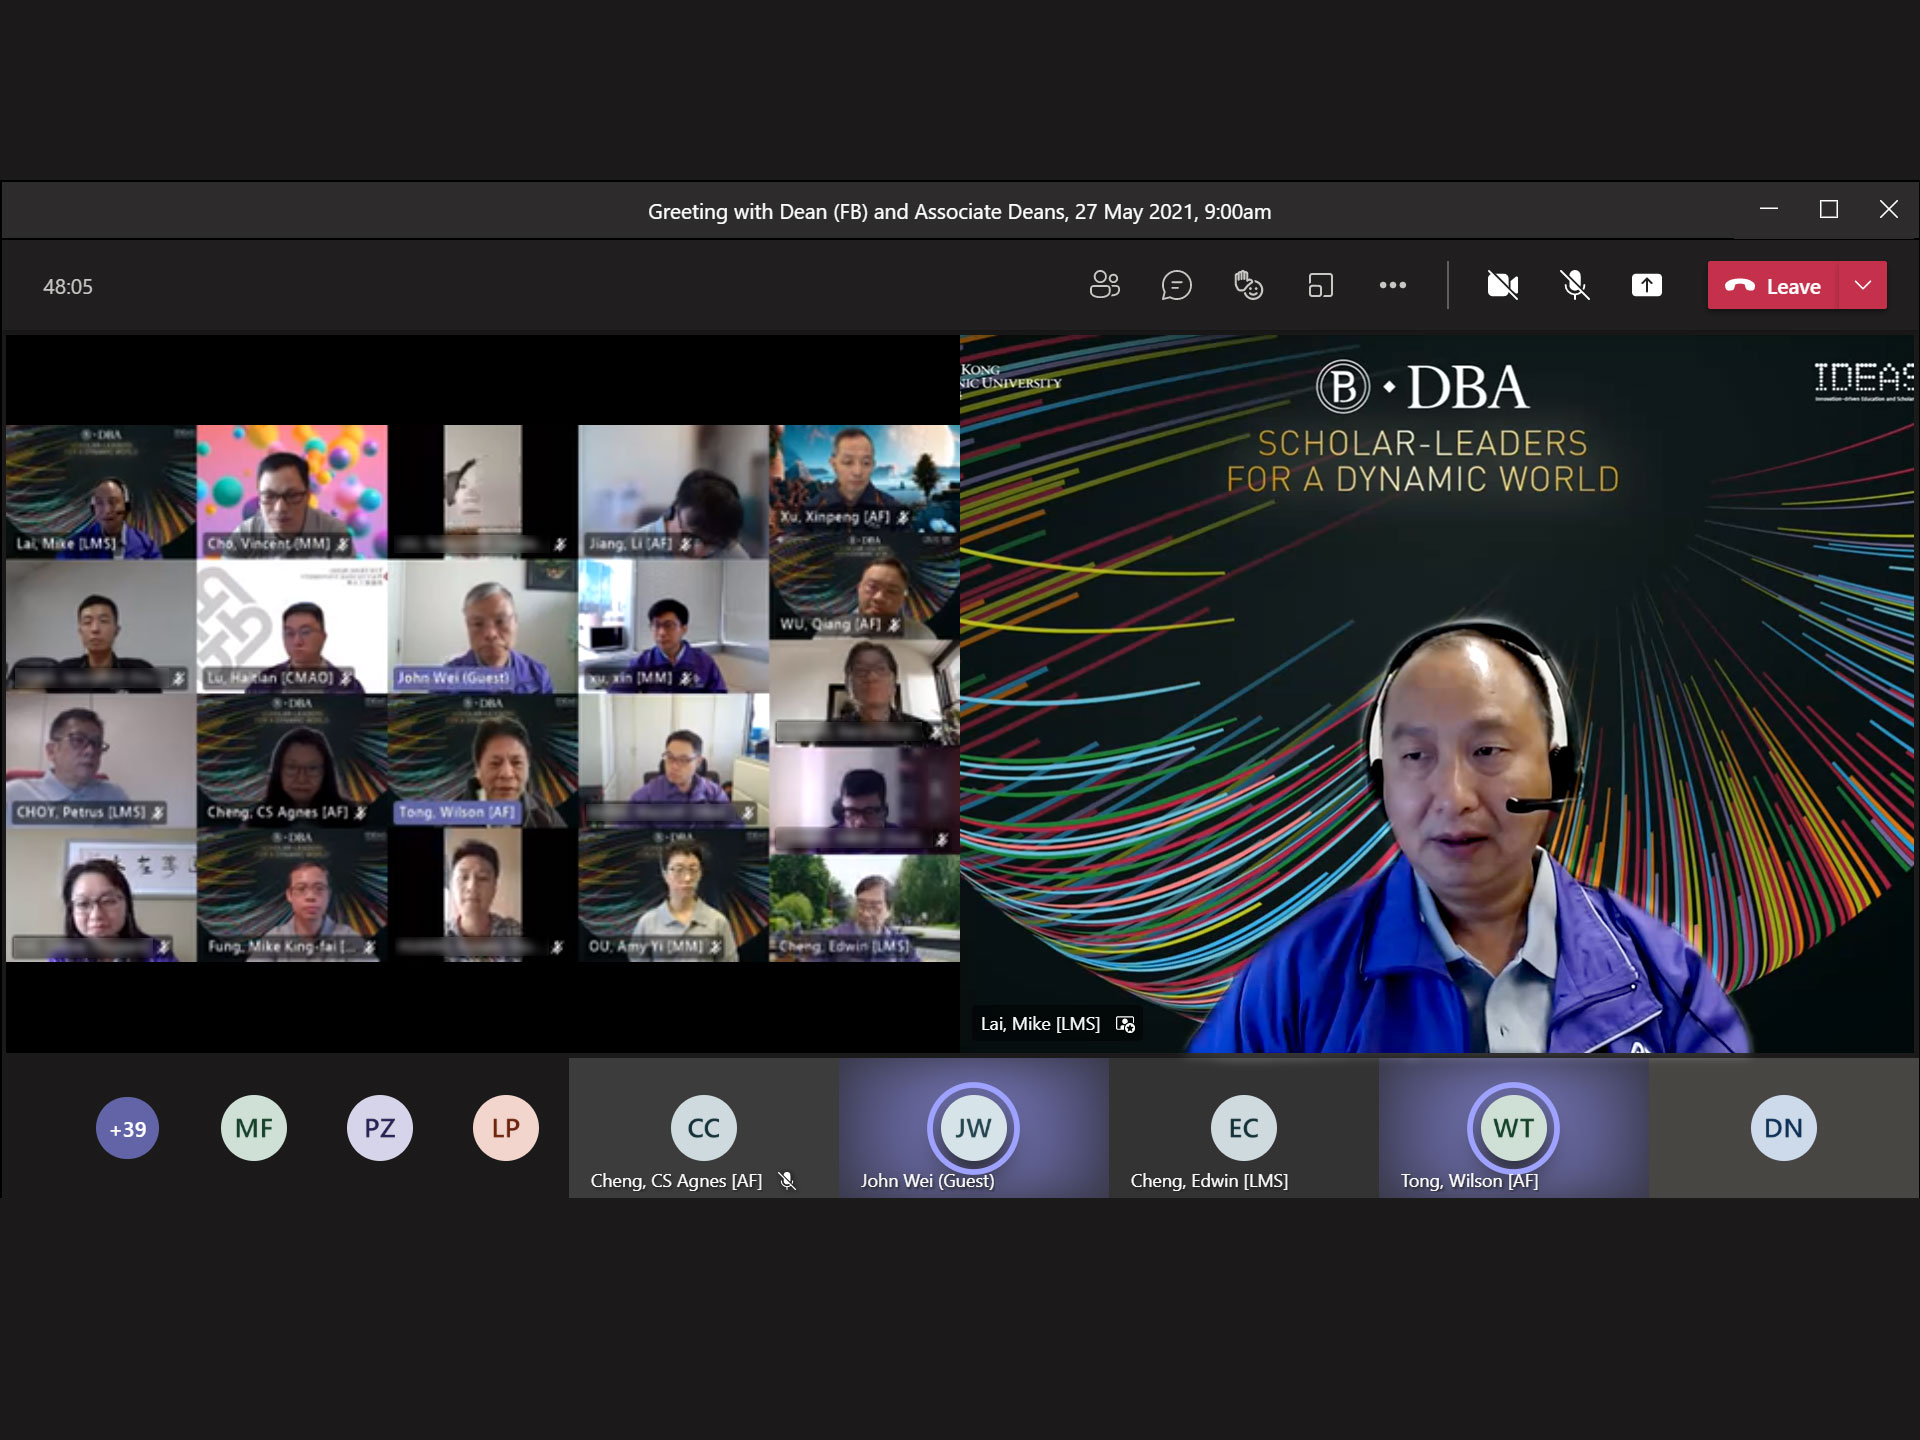The image size is (1920, 1440).
Task: Maximize the meeting window
Action: [1828, 209]
